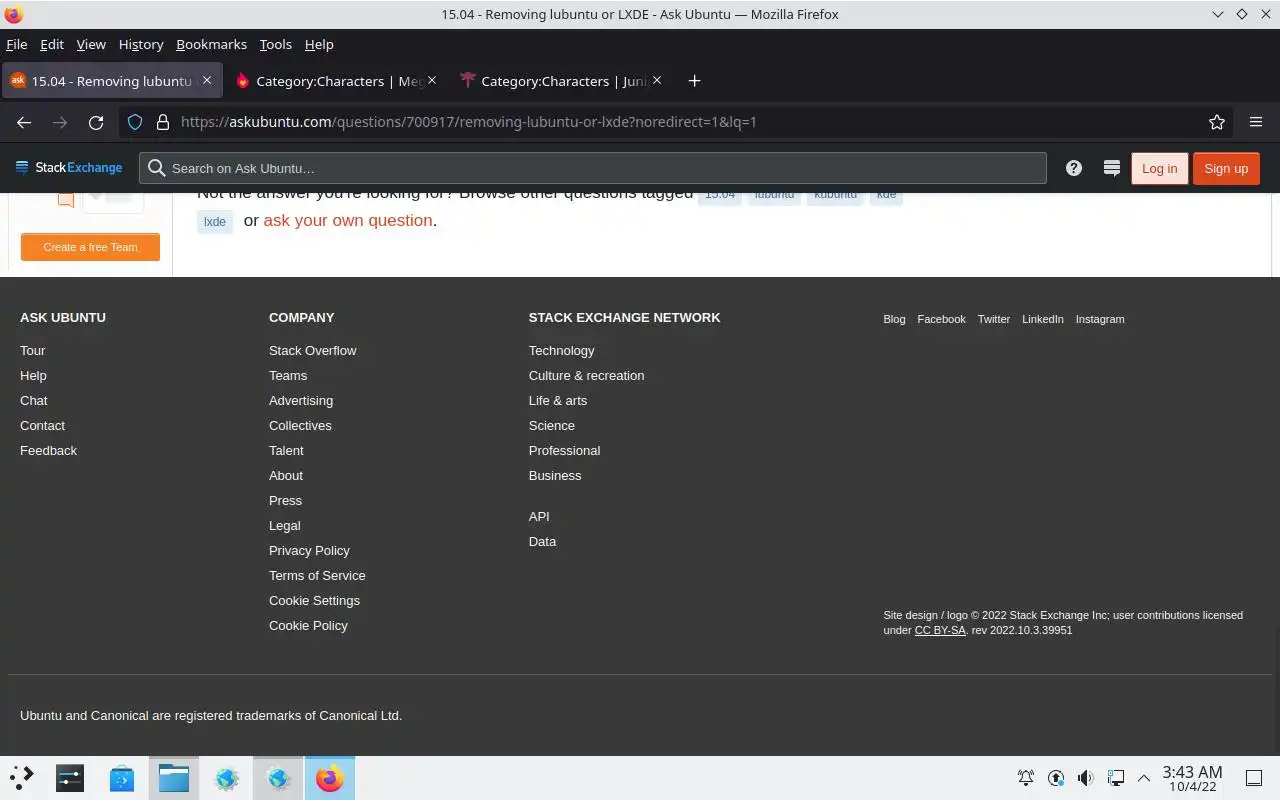Click the Log in button
This screenshot has width=1280, height=800.
pos(1159,168)
